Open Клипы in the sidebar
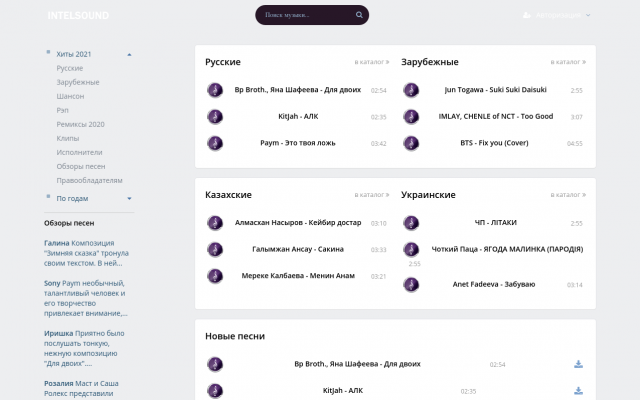The image size is (640, 400). coord(68,138)
